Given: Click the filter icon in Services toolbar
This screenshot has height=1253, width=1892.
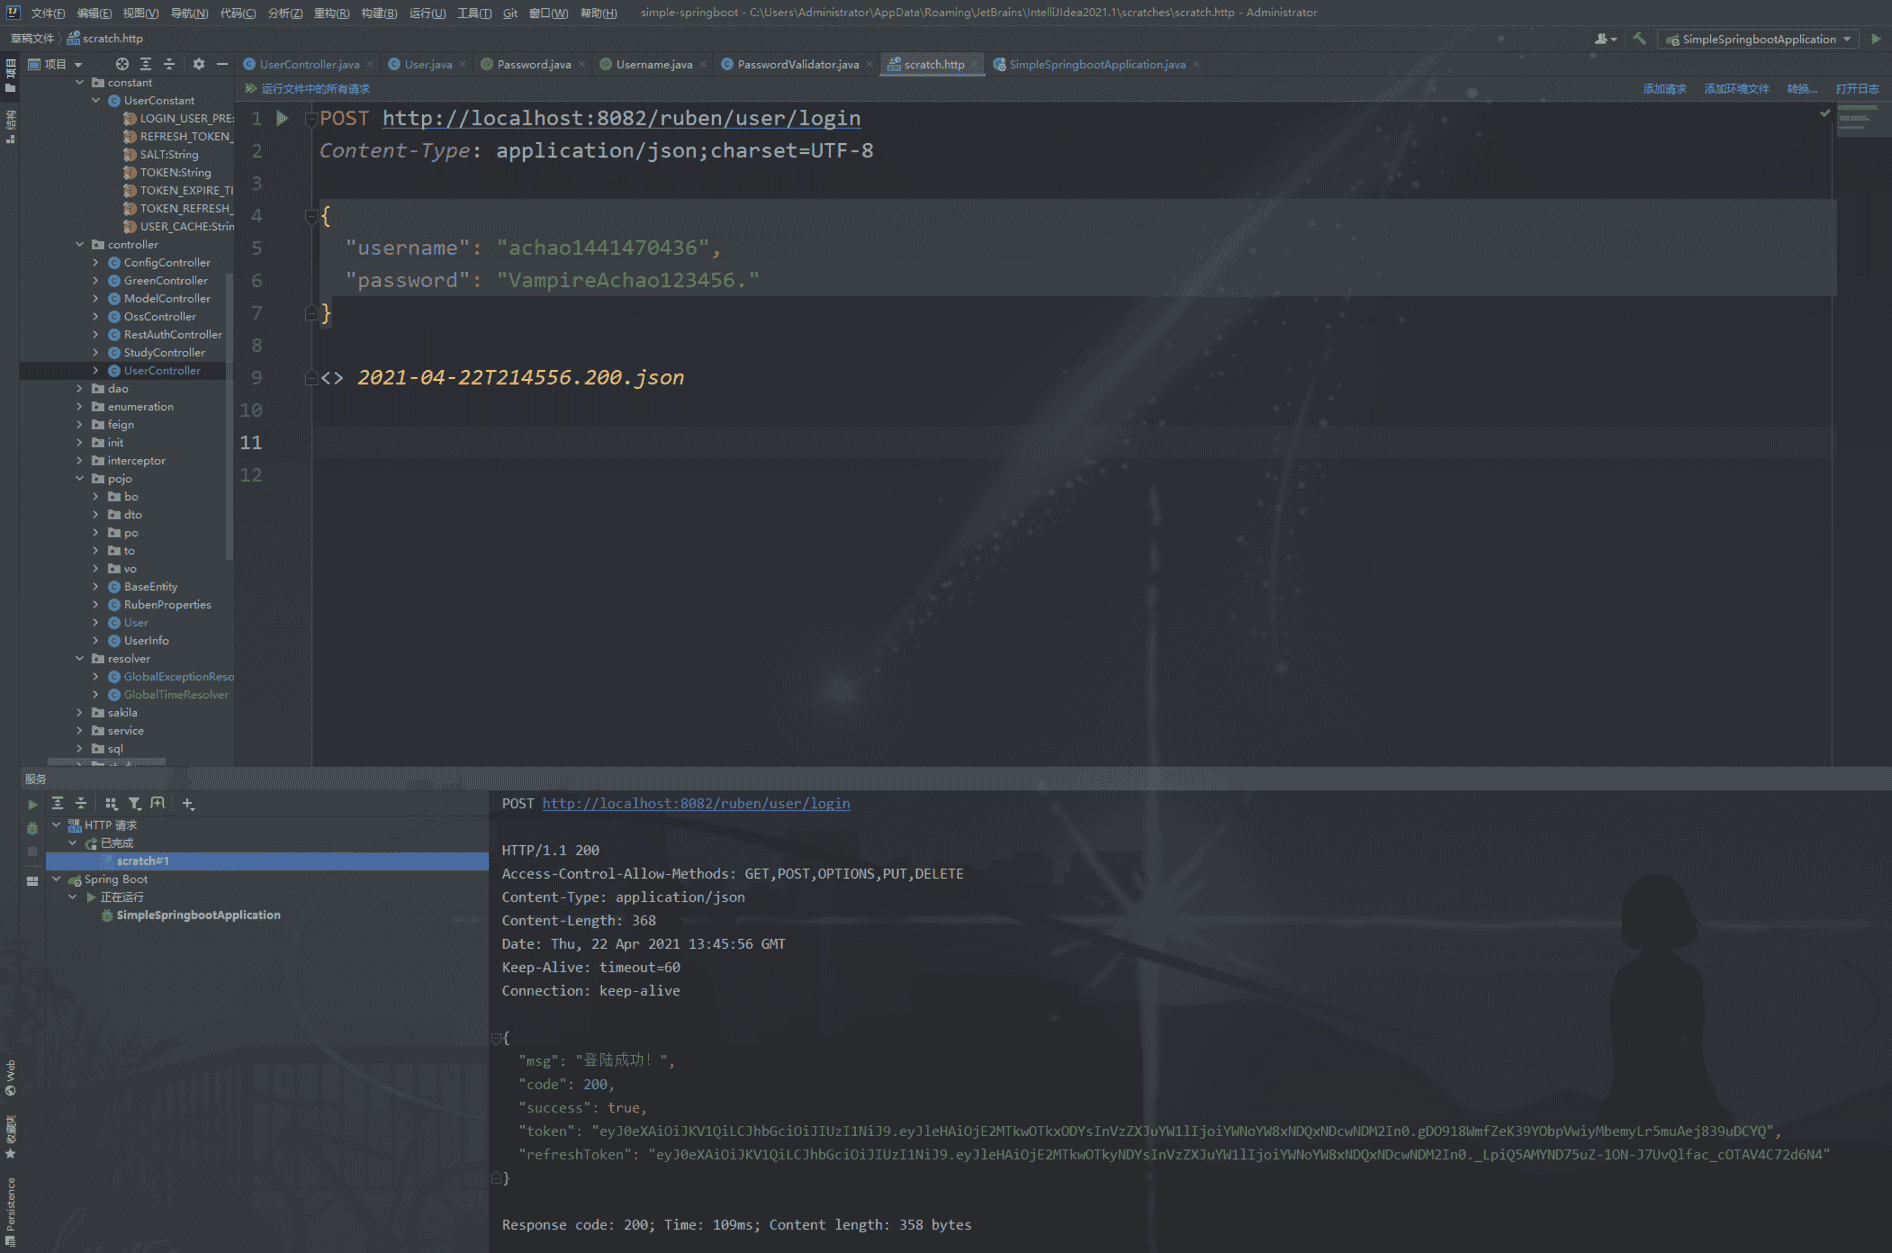Looking at the screenshot, I should click(x=134, y=803).
